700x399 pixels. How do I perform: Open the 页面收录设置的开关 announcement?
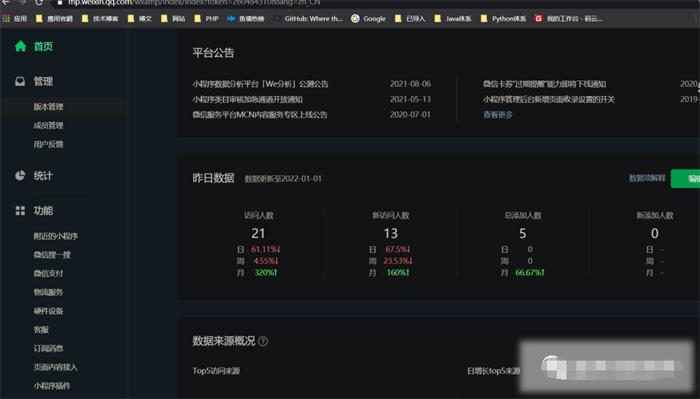tap(549, 99)
